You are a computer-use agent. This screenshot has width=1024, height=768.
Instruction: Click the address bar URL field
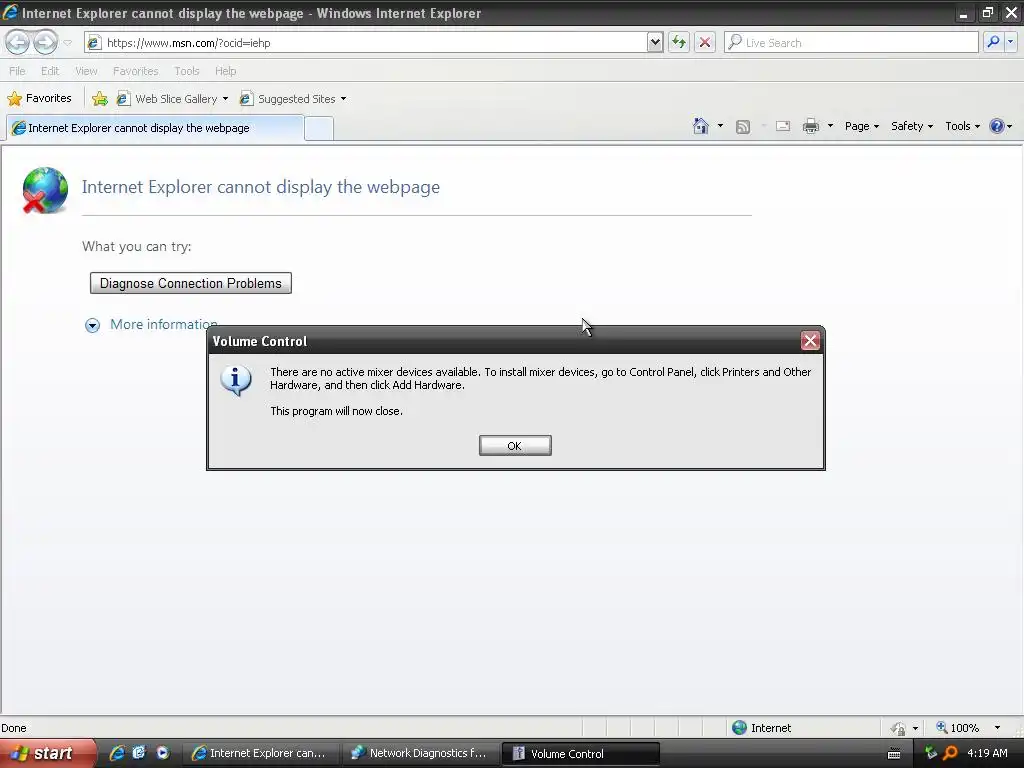point(366,42)
